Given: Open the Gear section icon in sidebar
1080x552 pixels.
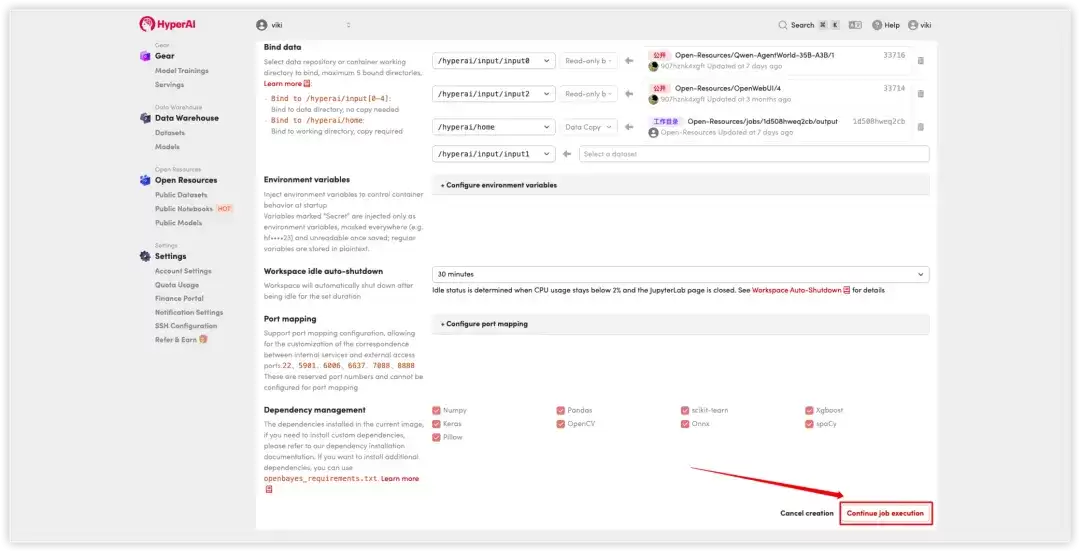Looking at the screenshot, I should 145,56.
